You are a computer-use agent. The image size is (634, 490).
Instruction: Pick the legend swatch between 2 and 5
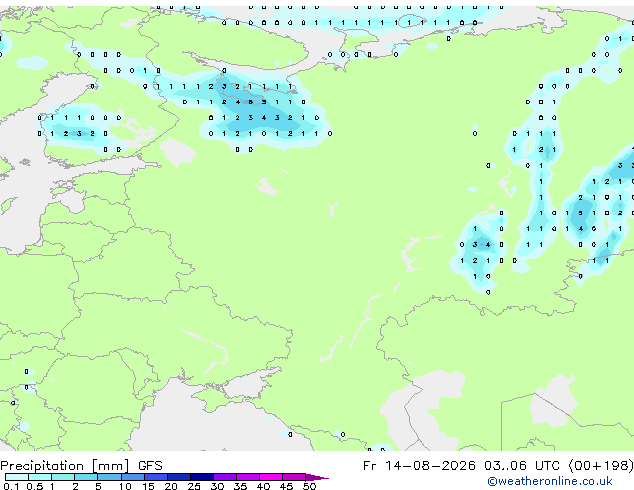[x=86, y=477]
